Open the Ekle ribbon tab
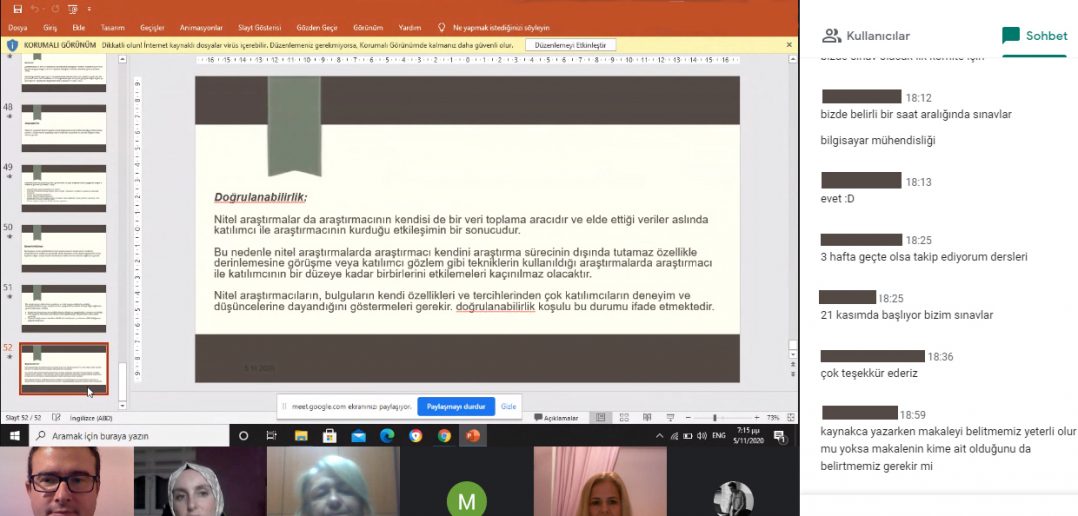 coord(78,28)
